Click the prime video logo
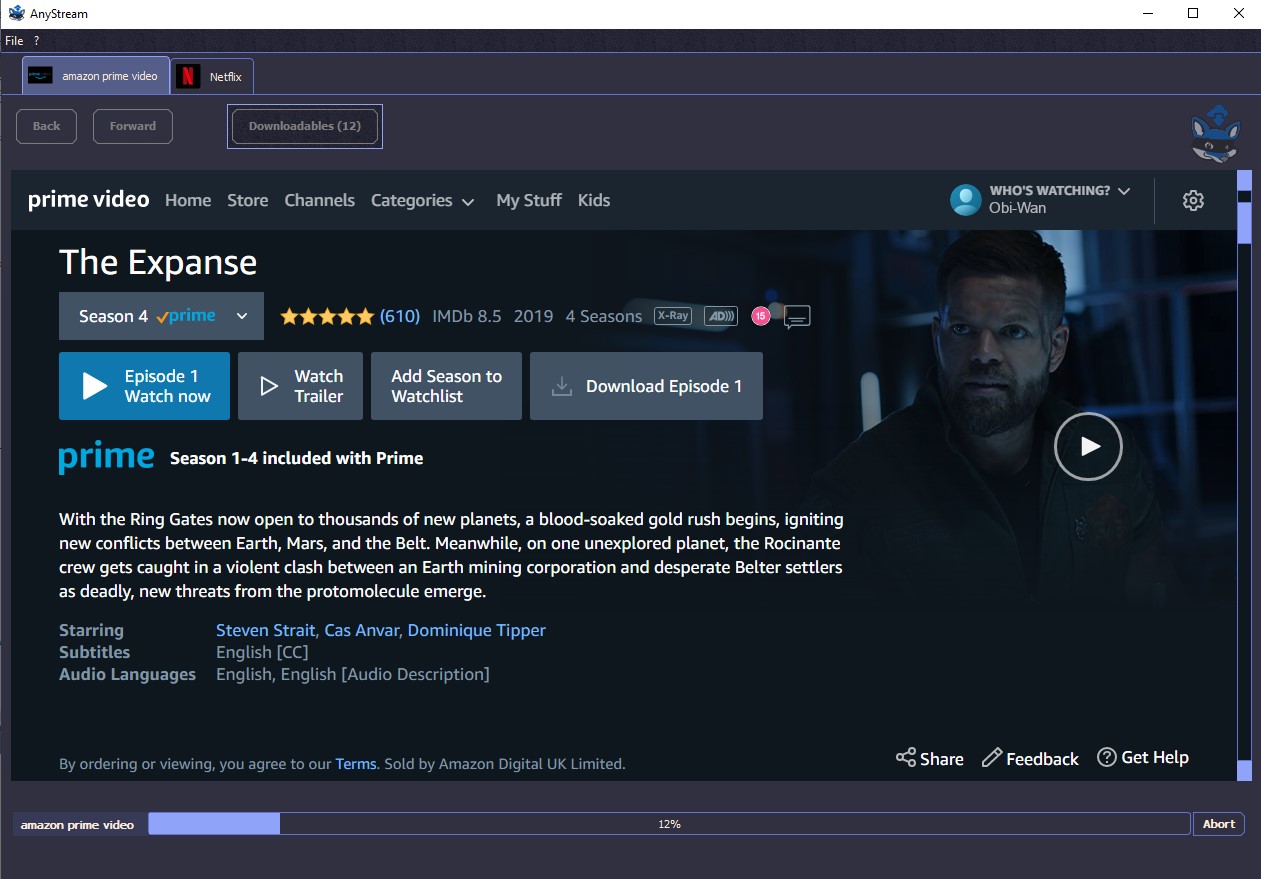 tap(88, 200)
